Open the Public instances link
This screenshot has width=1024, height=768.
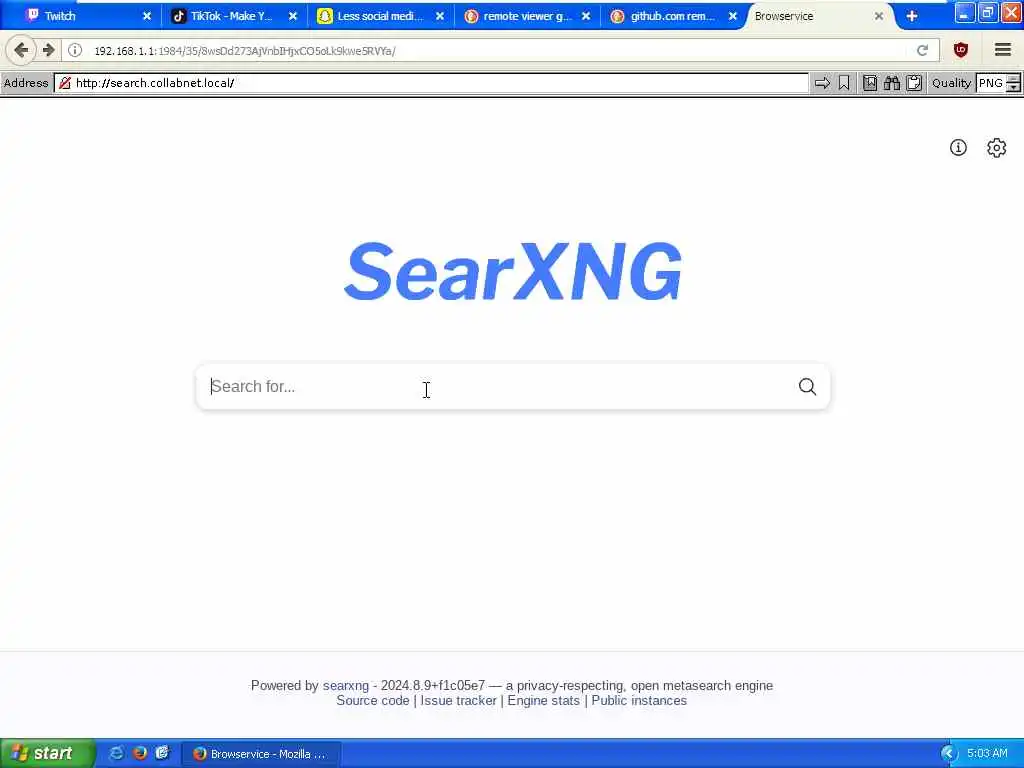point(639,701)
